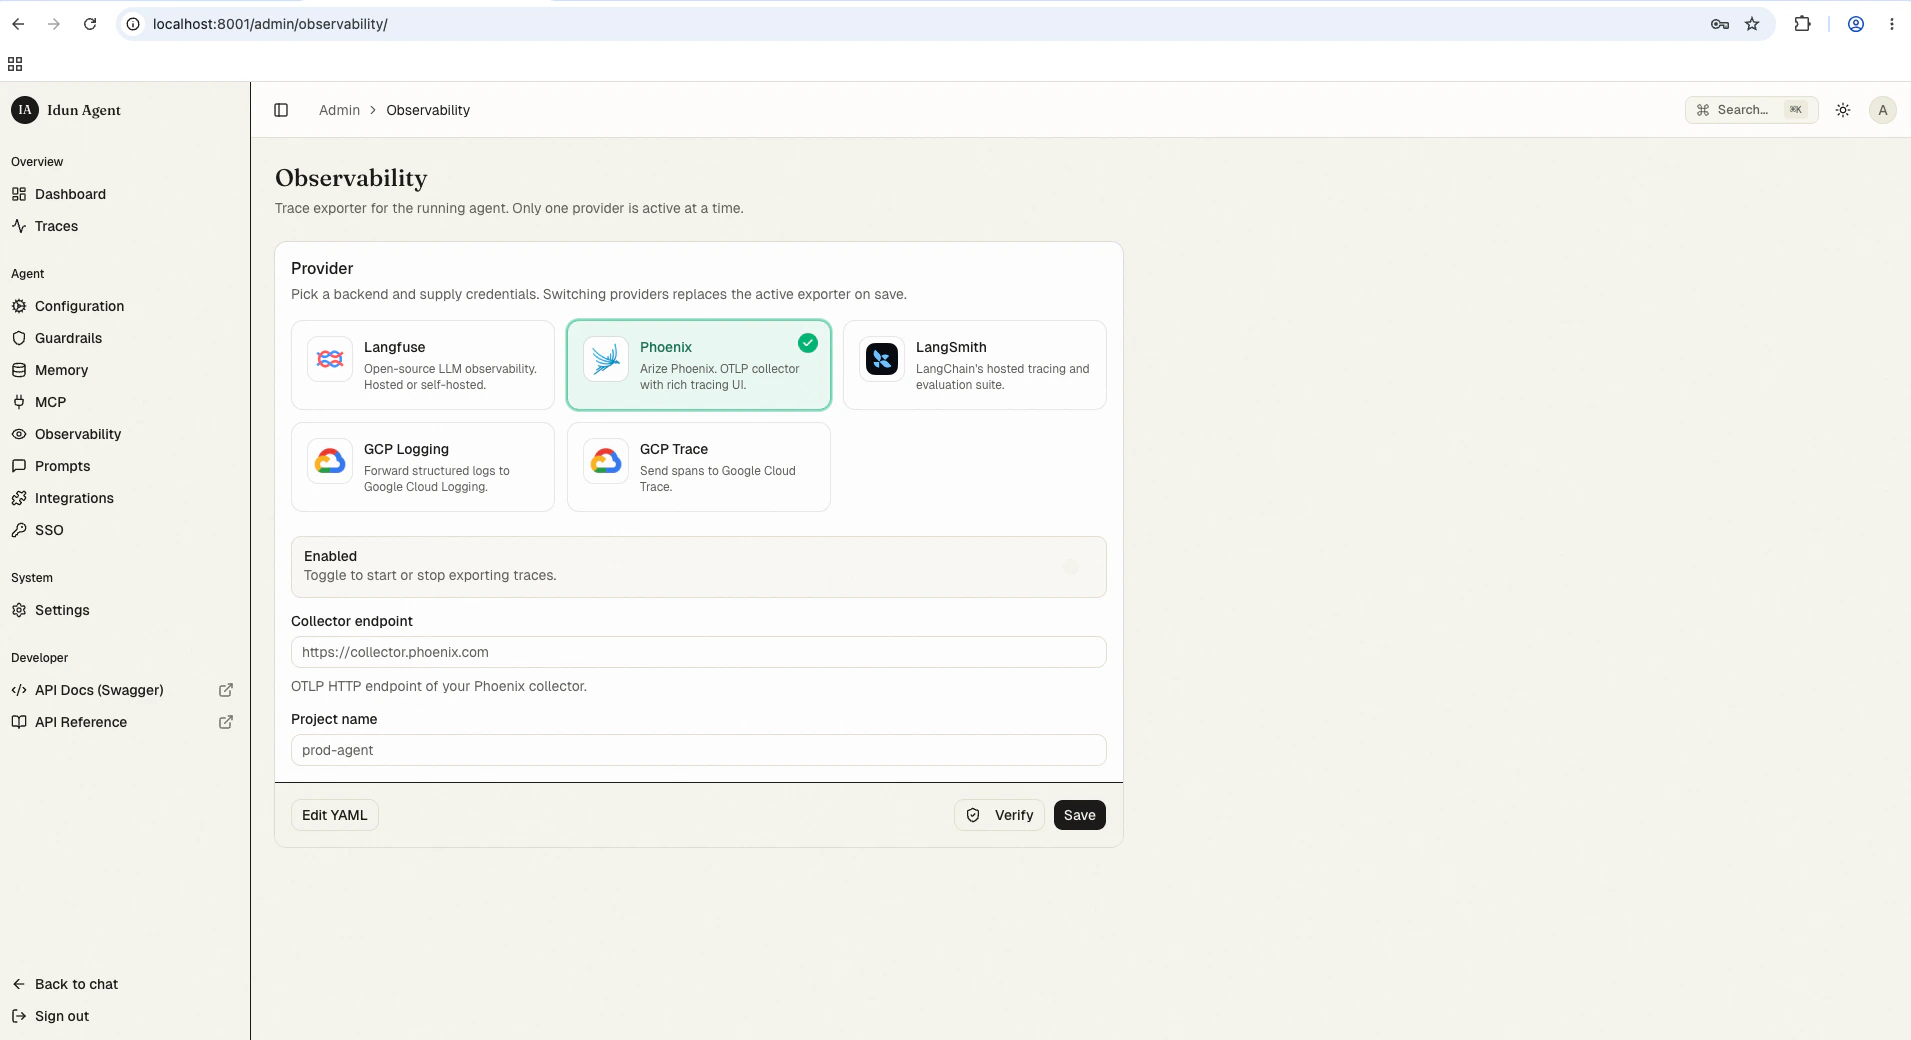Open Prompts via its speech bubble icon
Image resolution: width=1911 pixels, height=1040 pixels.
(x=19, y=466)
